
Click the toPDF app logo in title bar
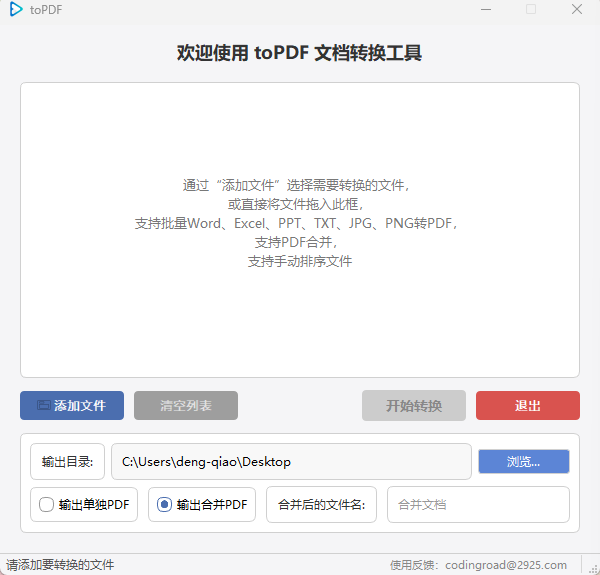[x=16, y=10]
